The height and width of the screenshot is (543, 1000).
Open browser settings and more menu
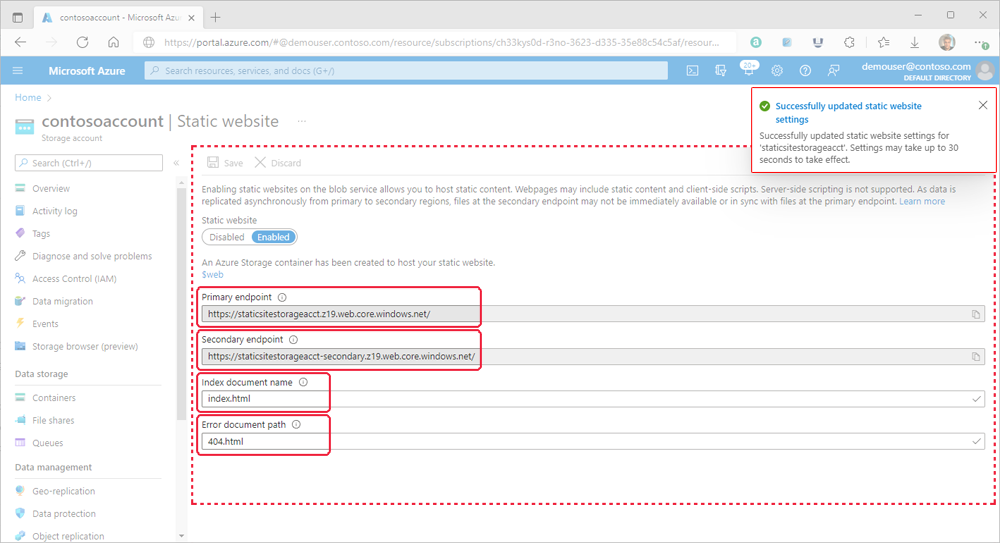tap(981, 42)
